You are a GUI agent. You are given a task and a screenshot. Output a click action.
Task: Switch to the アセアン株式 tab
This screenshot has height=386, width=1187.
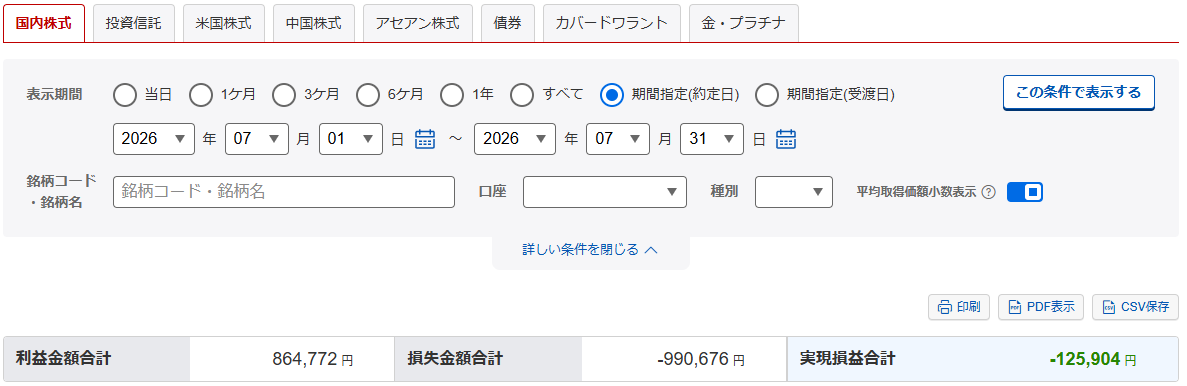418,23
